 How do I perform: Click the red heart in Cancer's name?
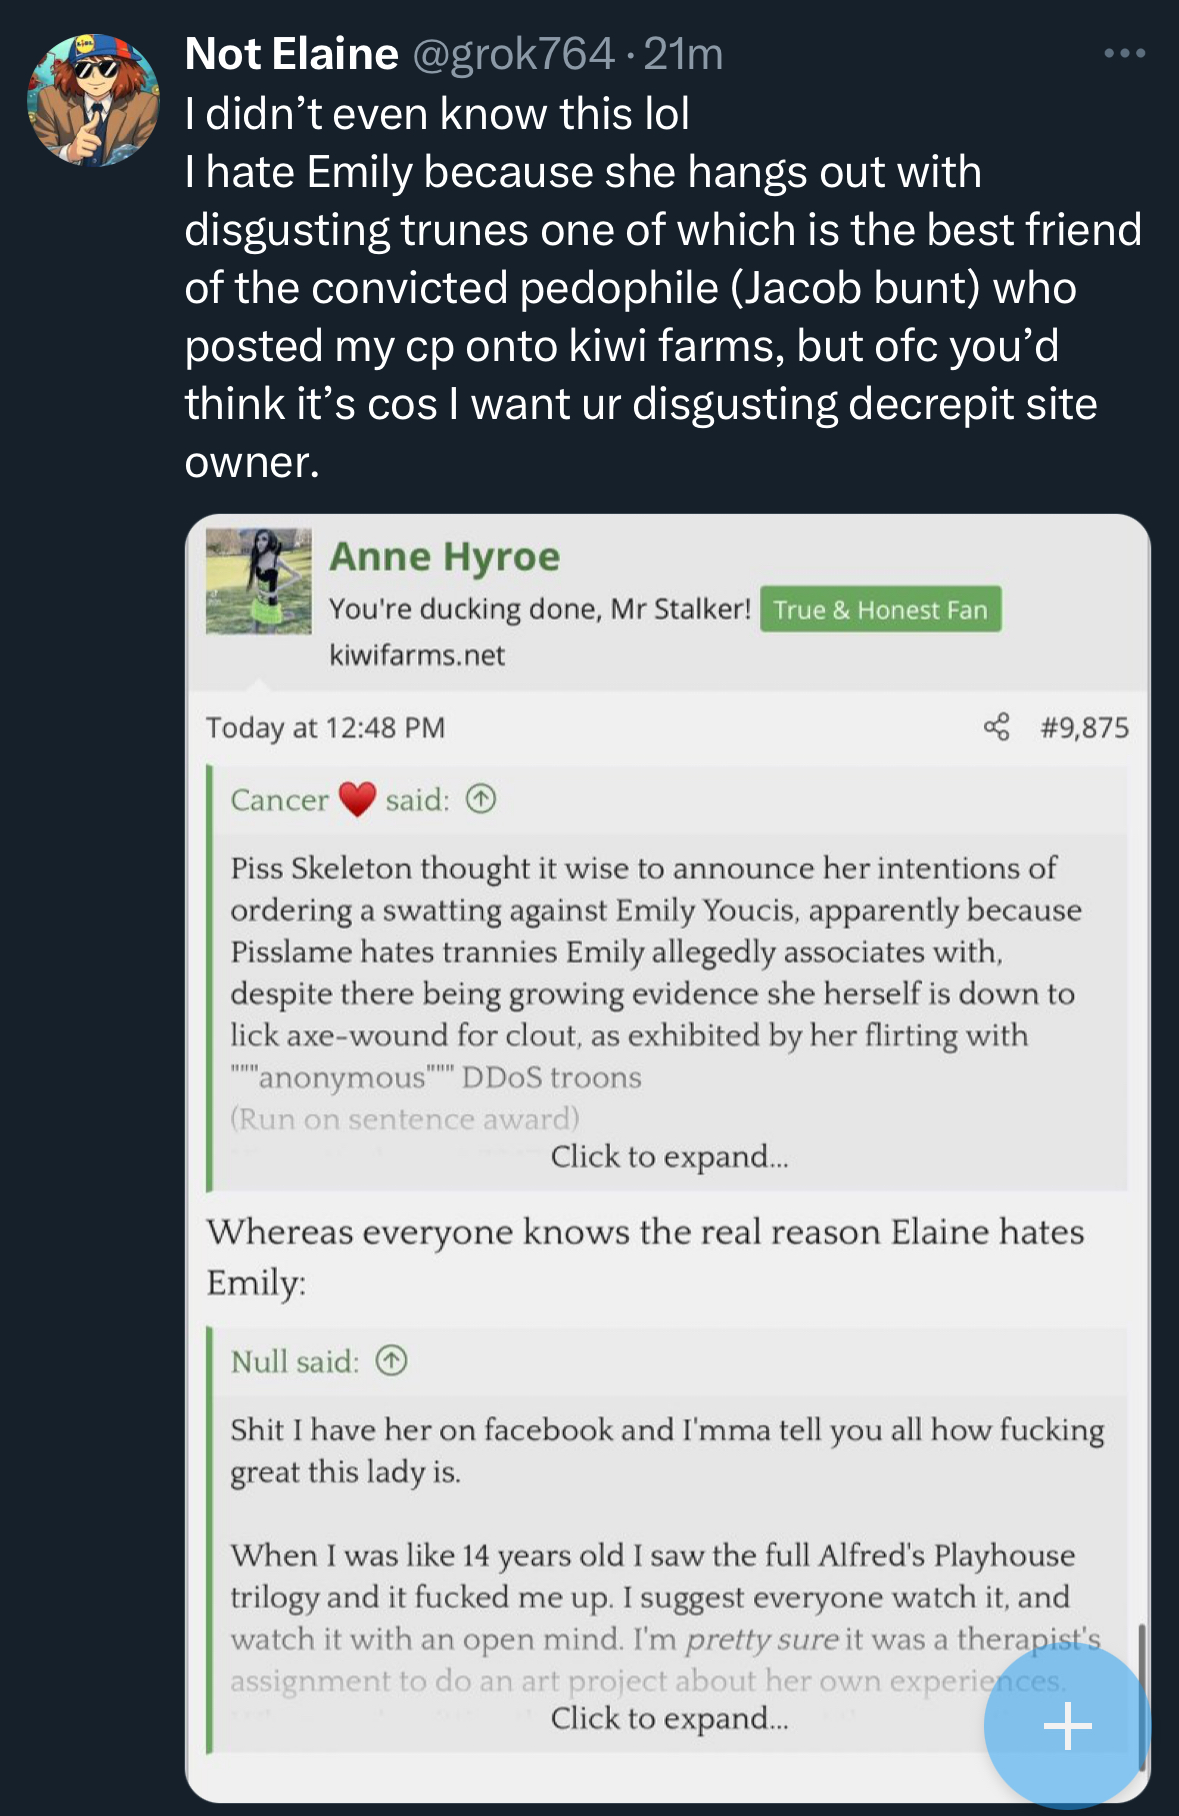pyautogui.click(x=357, y=799)
